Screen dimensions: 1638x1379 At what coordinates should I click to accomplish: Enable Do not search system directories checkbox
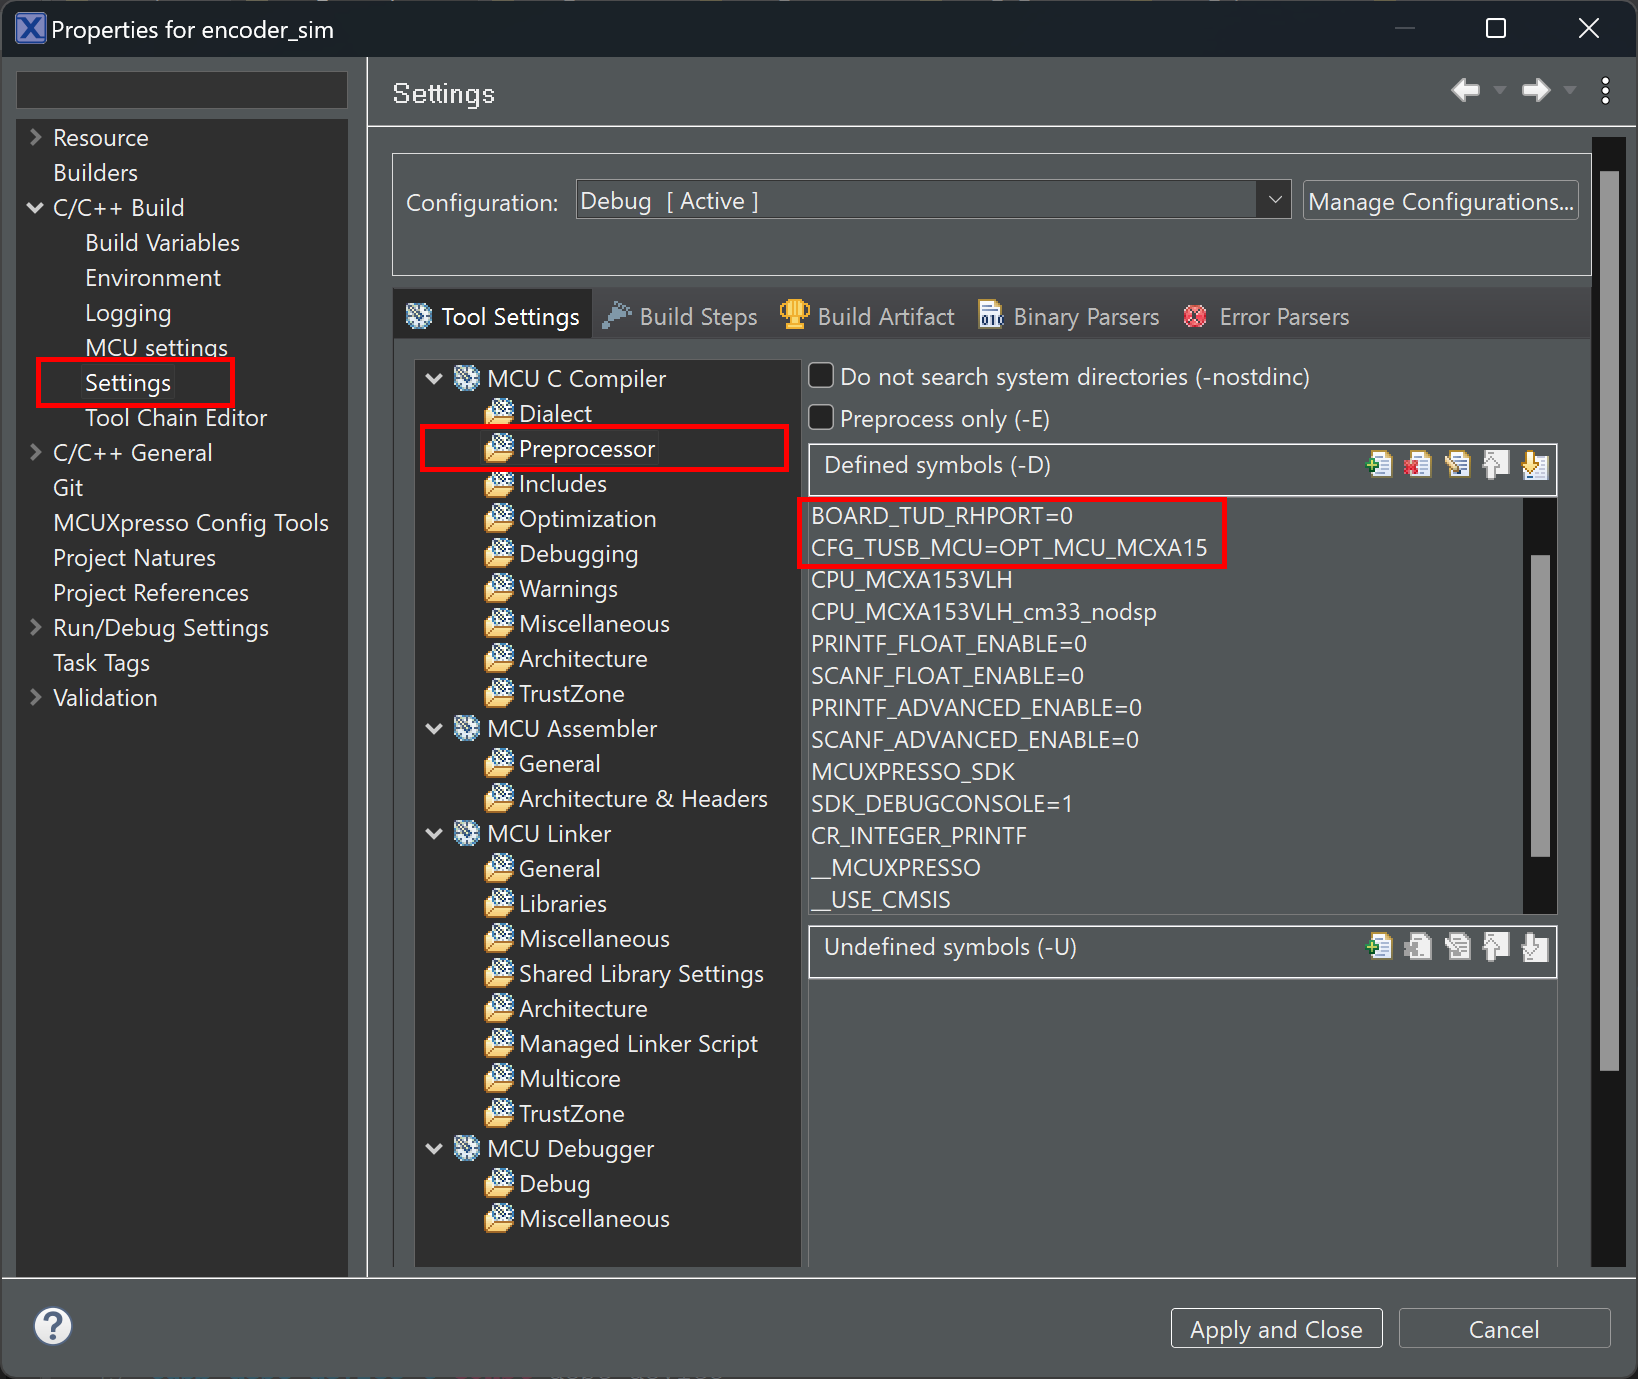(x=821, y=376)
